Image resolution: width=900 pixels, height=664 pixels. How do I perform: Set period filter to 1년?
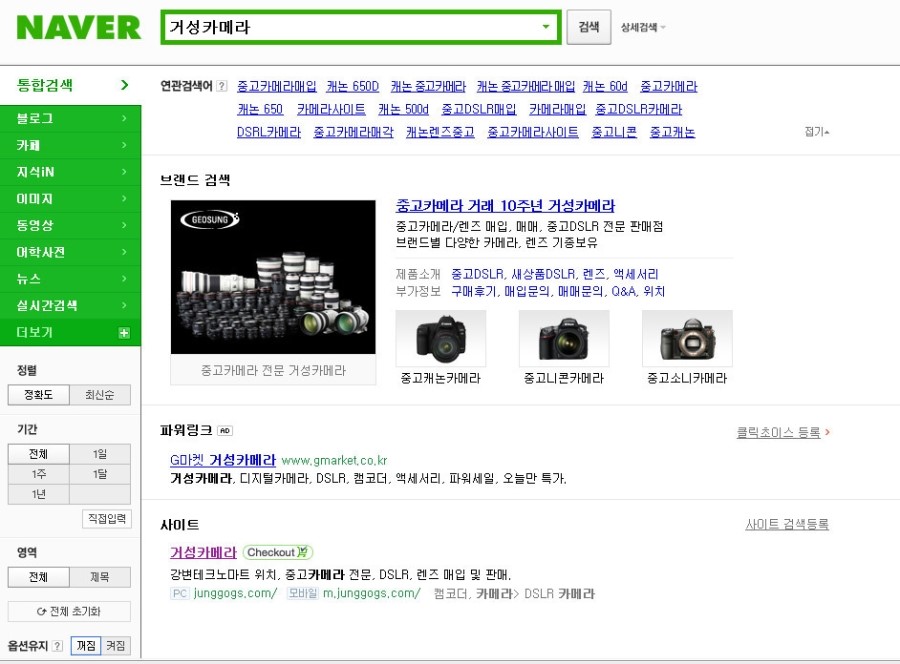click(38, 494)
